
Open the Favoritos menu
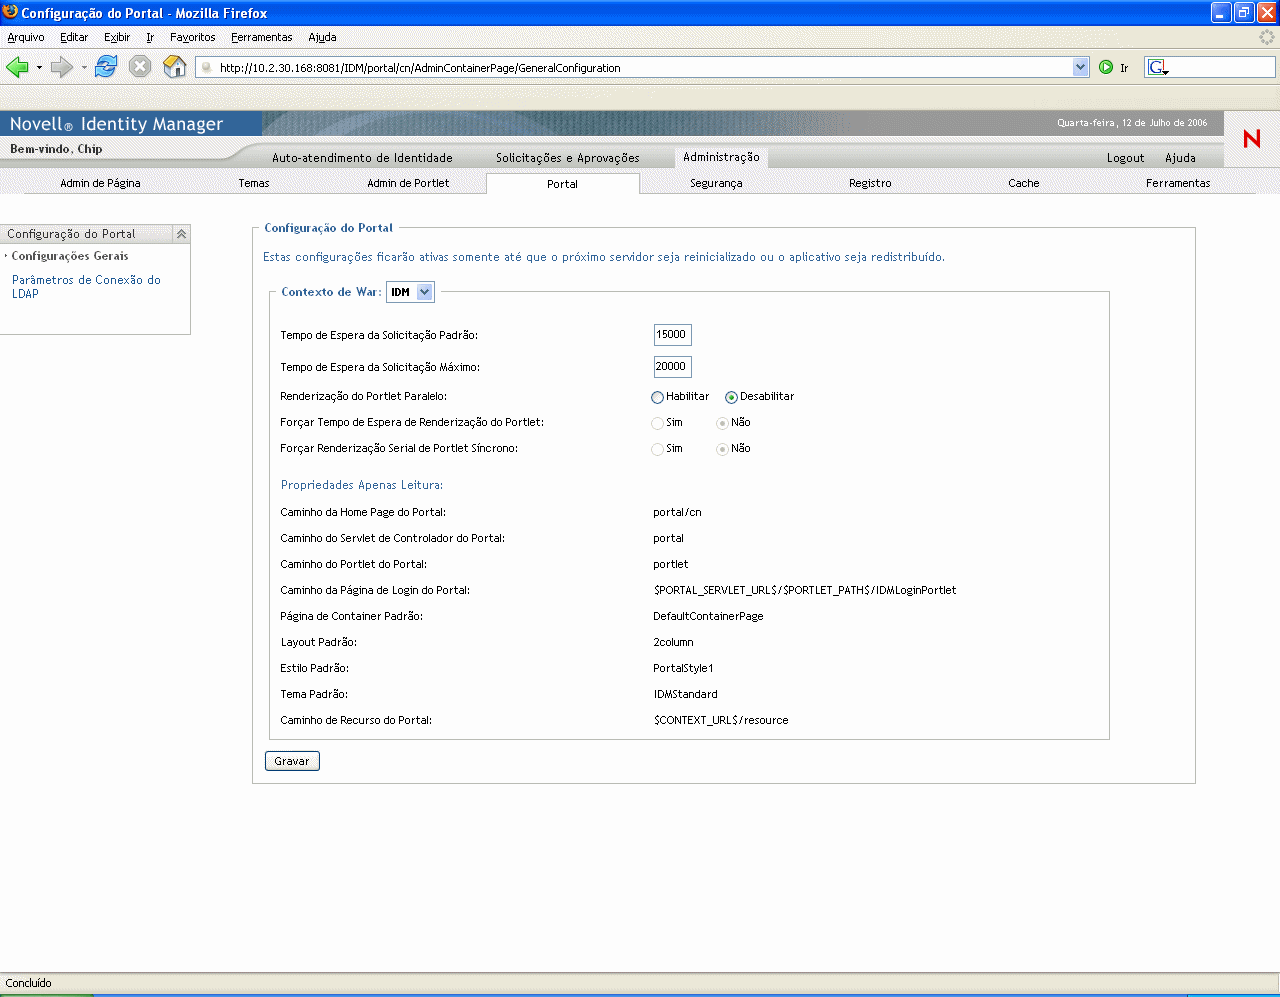tap(193, 37)
